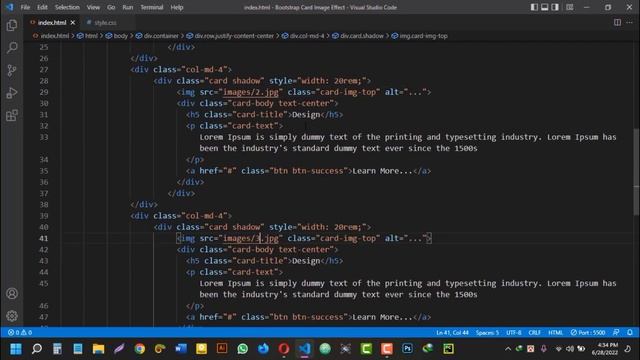Select the HTML language mode

pyautogui.click(x=555, y=332)
